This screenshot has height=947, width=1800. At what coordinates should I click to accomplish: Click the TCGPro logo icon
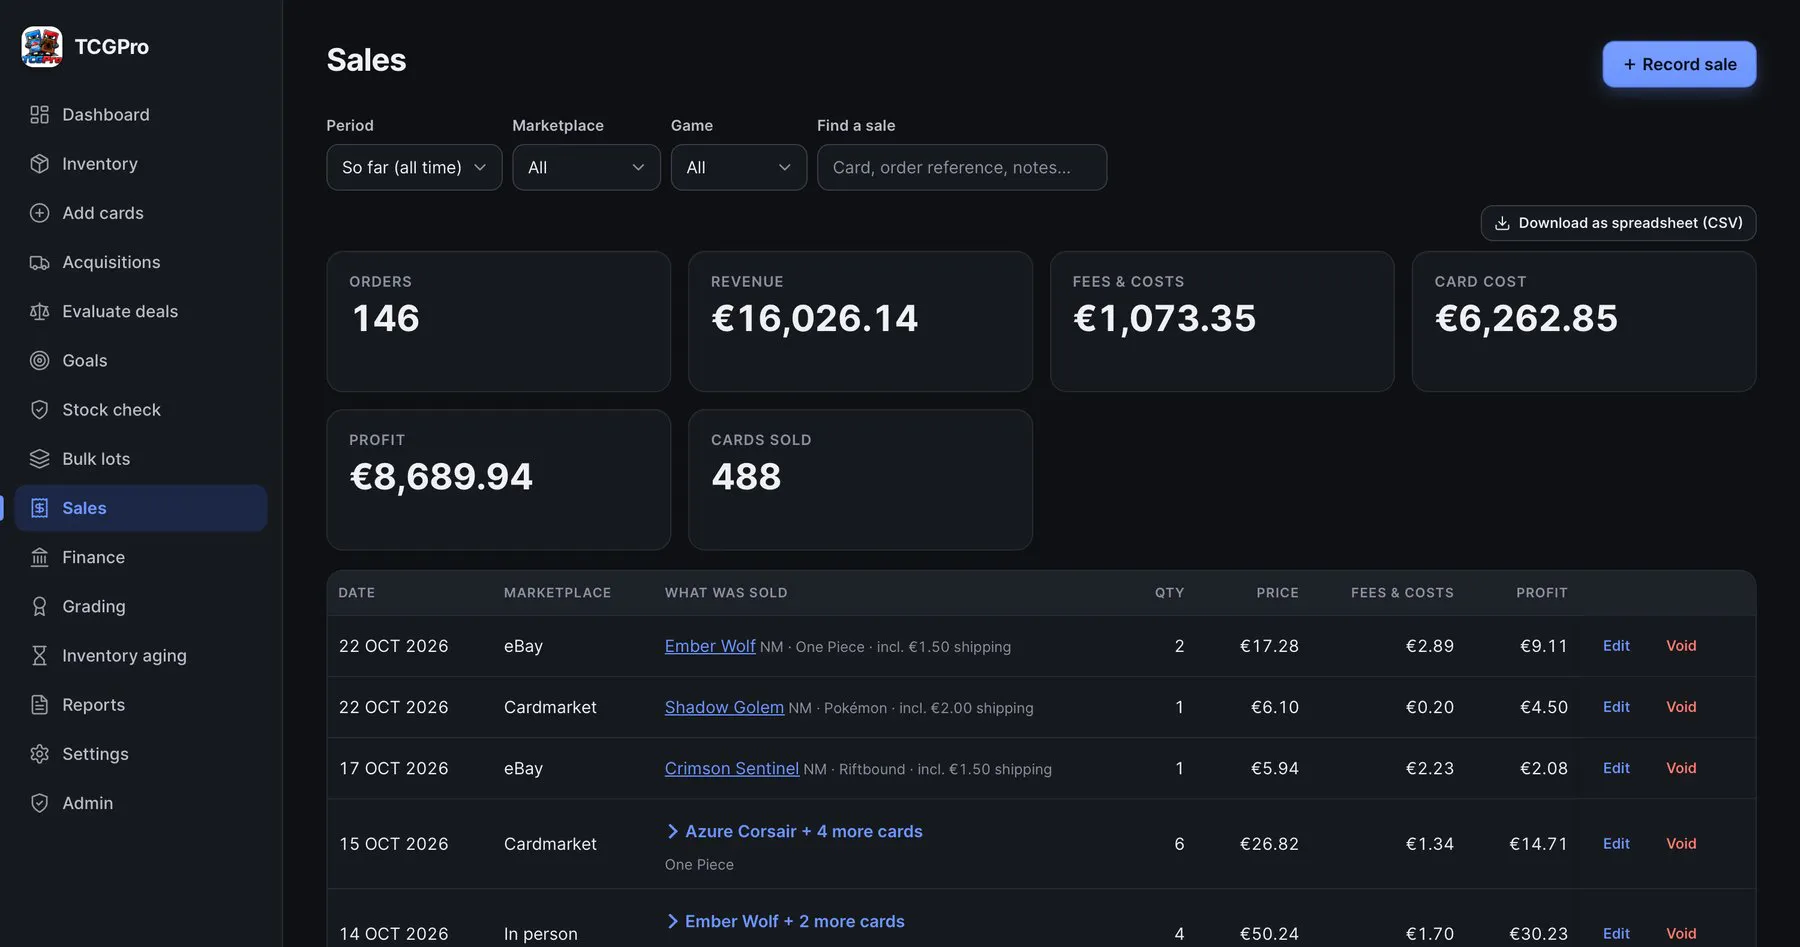click(x=42, y=47)
